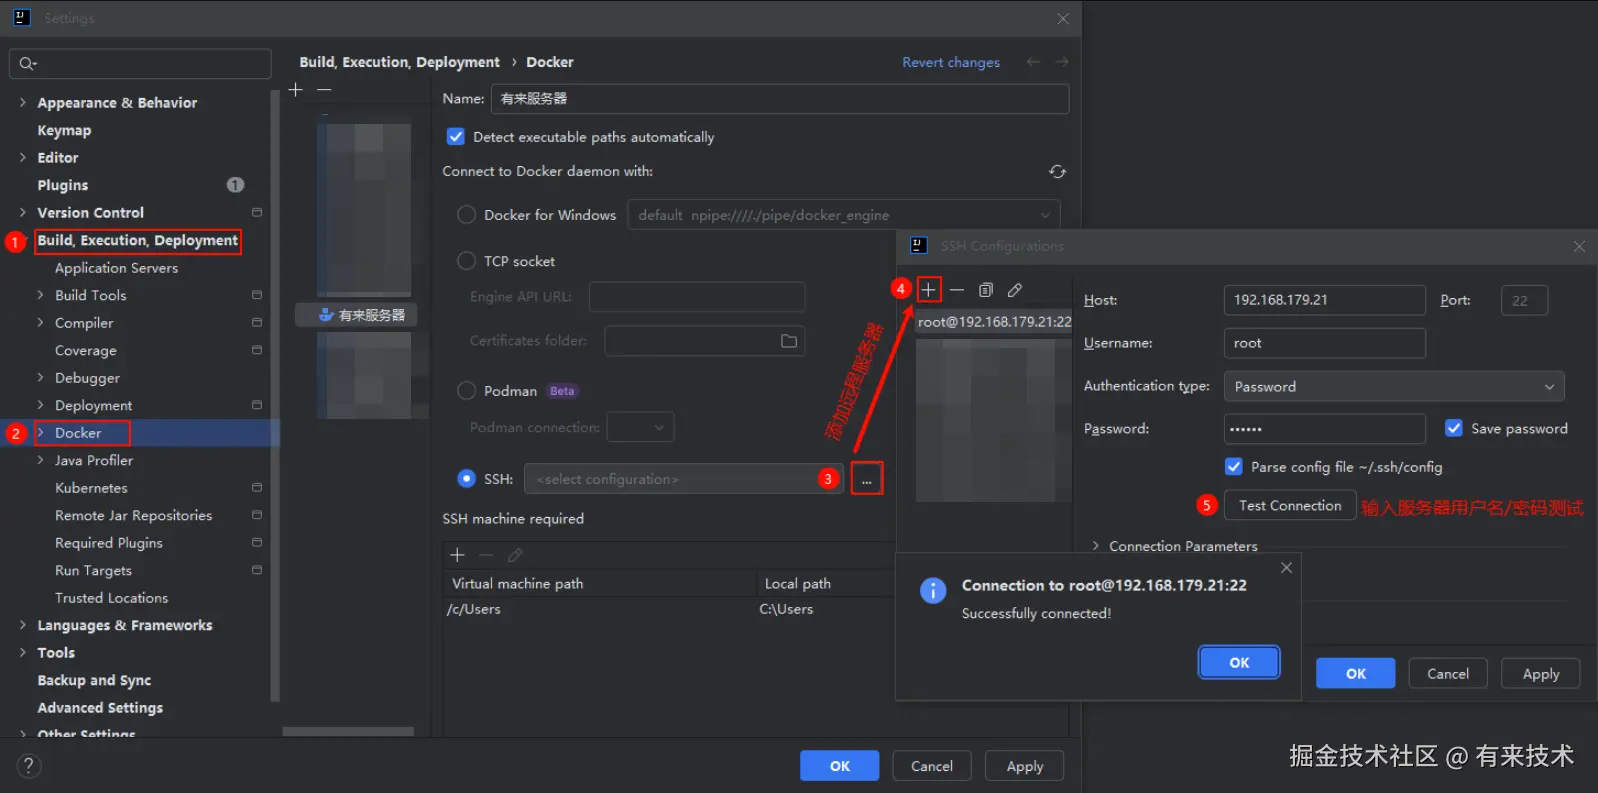Click the docker connection Name field

pyautogui.click(x=780, y=99)
